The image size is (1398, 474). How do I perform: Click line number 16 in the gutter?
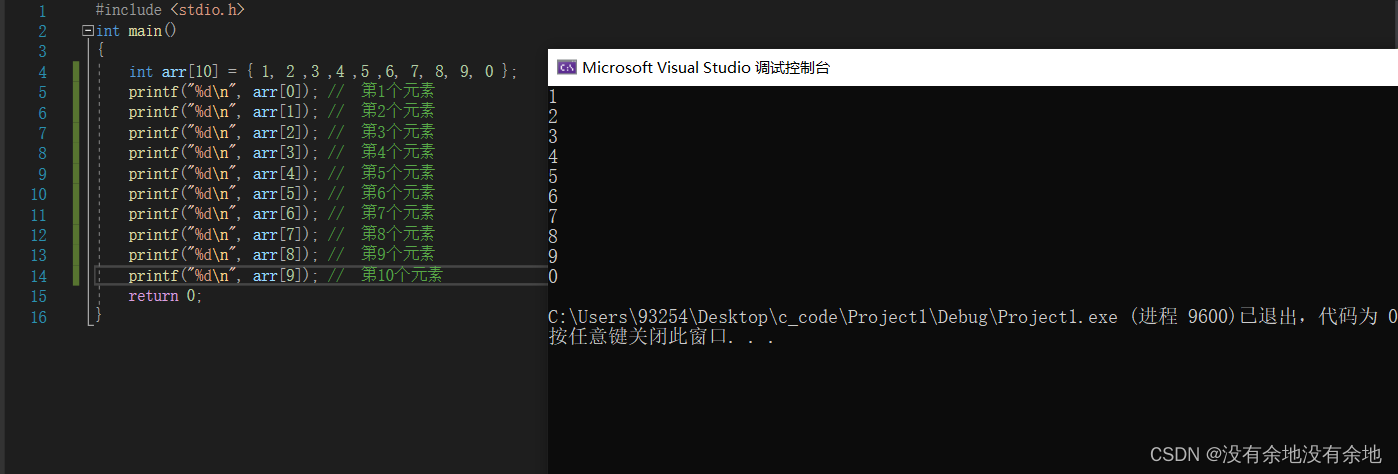click(38, 317)
